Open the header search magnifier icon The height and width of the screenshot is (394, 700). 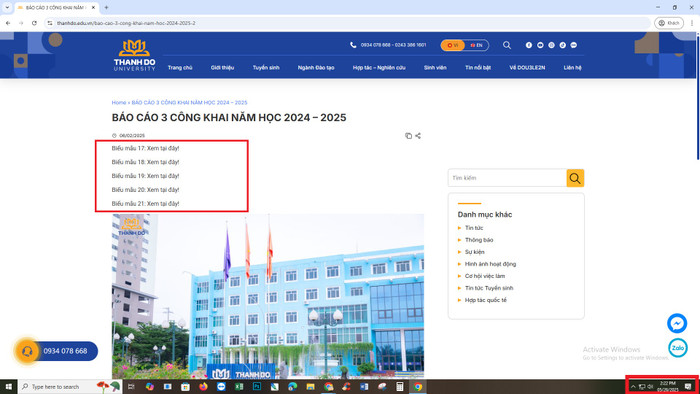click(507, 45)
